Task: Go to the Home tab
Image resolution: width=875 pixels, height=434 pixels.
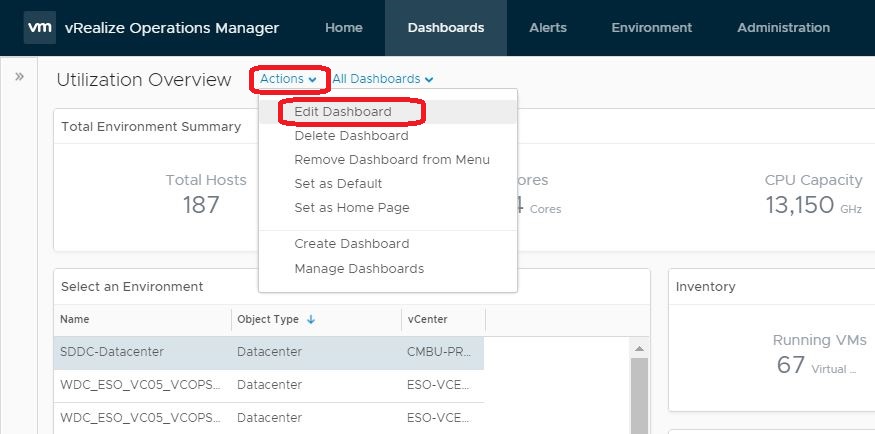Action: click(343, 28)
